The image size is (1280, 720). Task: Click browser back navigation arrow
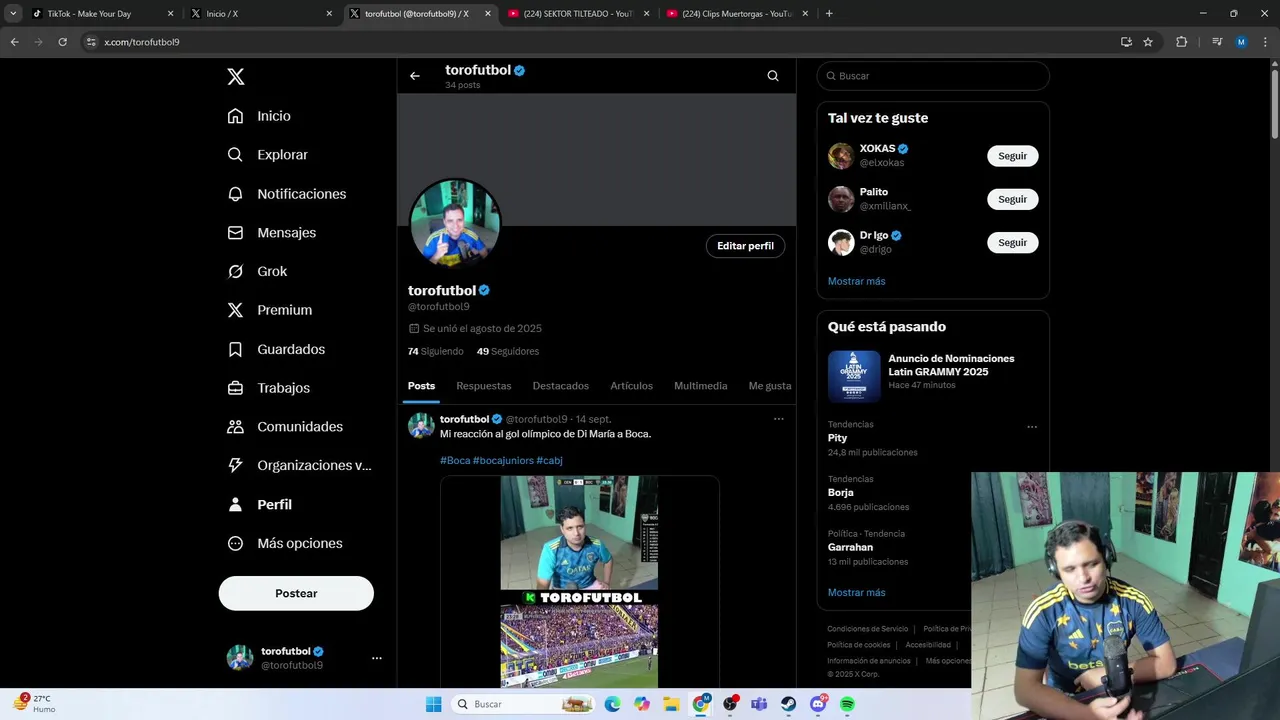[14, 42]
